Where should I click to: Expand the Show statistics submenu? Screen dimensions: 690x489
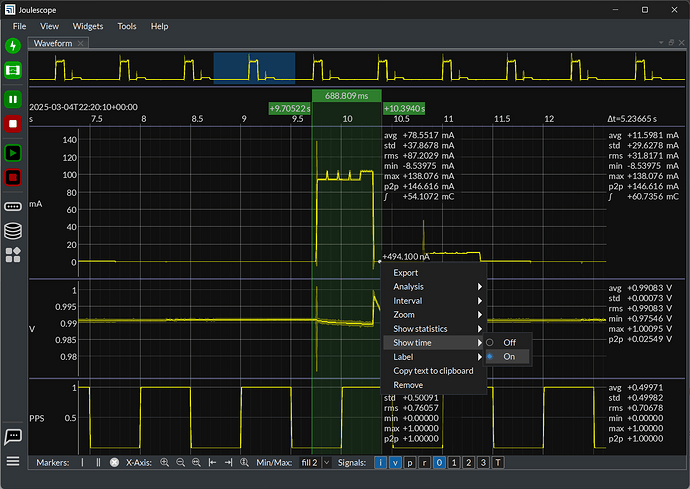pos(433,329)
